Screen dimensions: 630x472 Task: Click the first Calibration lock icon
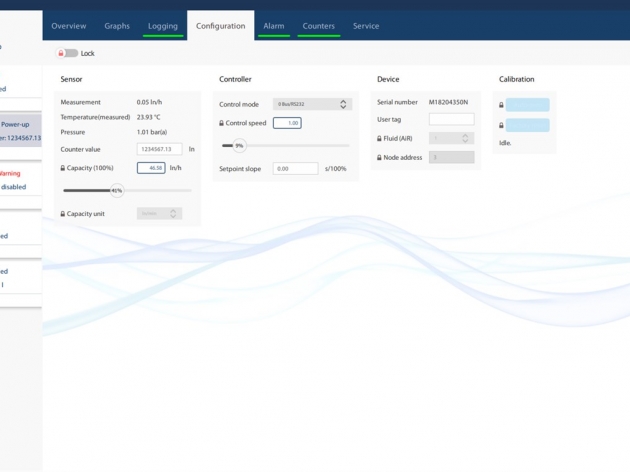click(x=501, y=105)
